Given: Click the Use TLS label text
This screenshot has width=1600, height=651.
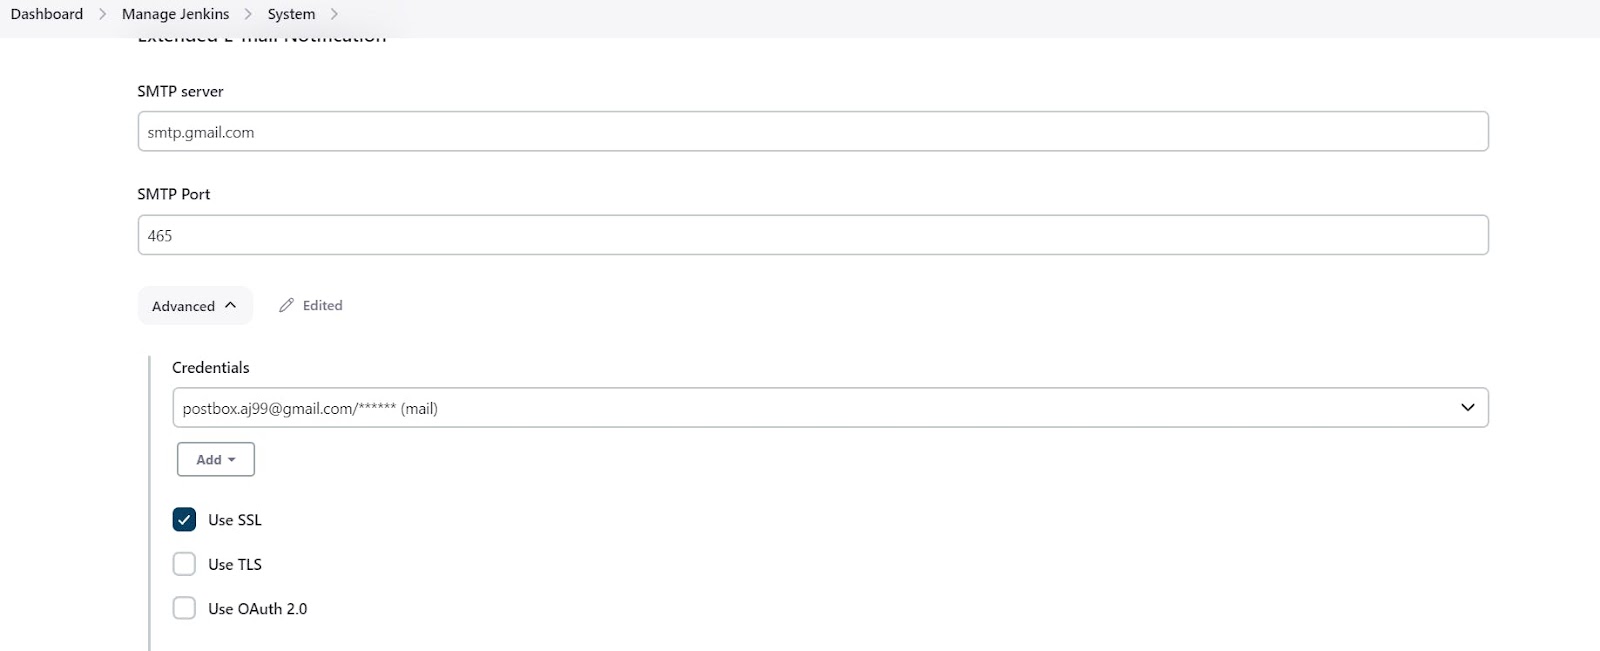Looking at the screenshot, I should [x=235, y=564].
